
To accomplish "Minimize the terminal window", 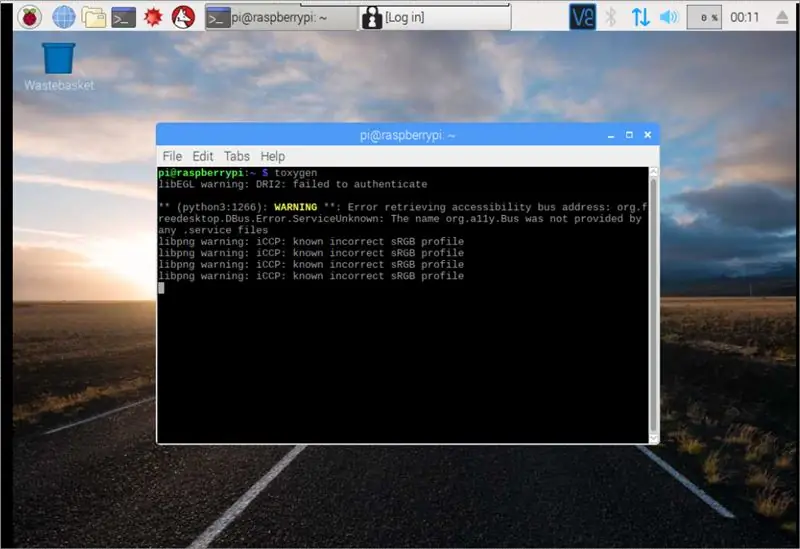I will coord(611,135).
